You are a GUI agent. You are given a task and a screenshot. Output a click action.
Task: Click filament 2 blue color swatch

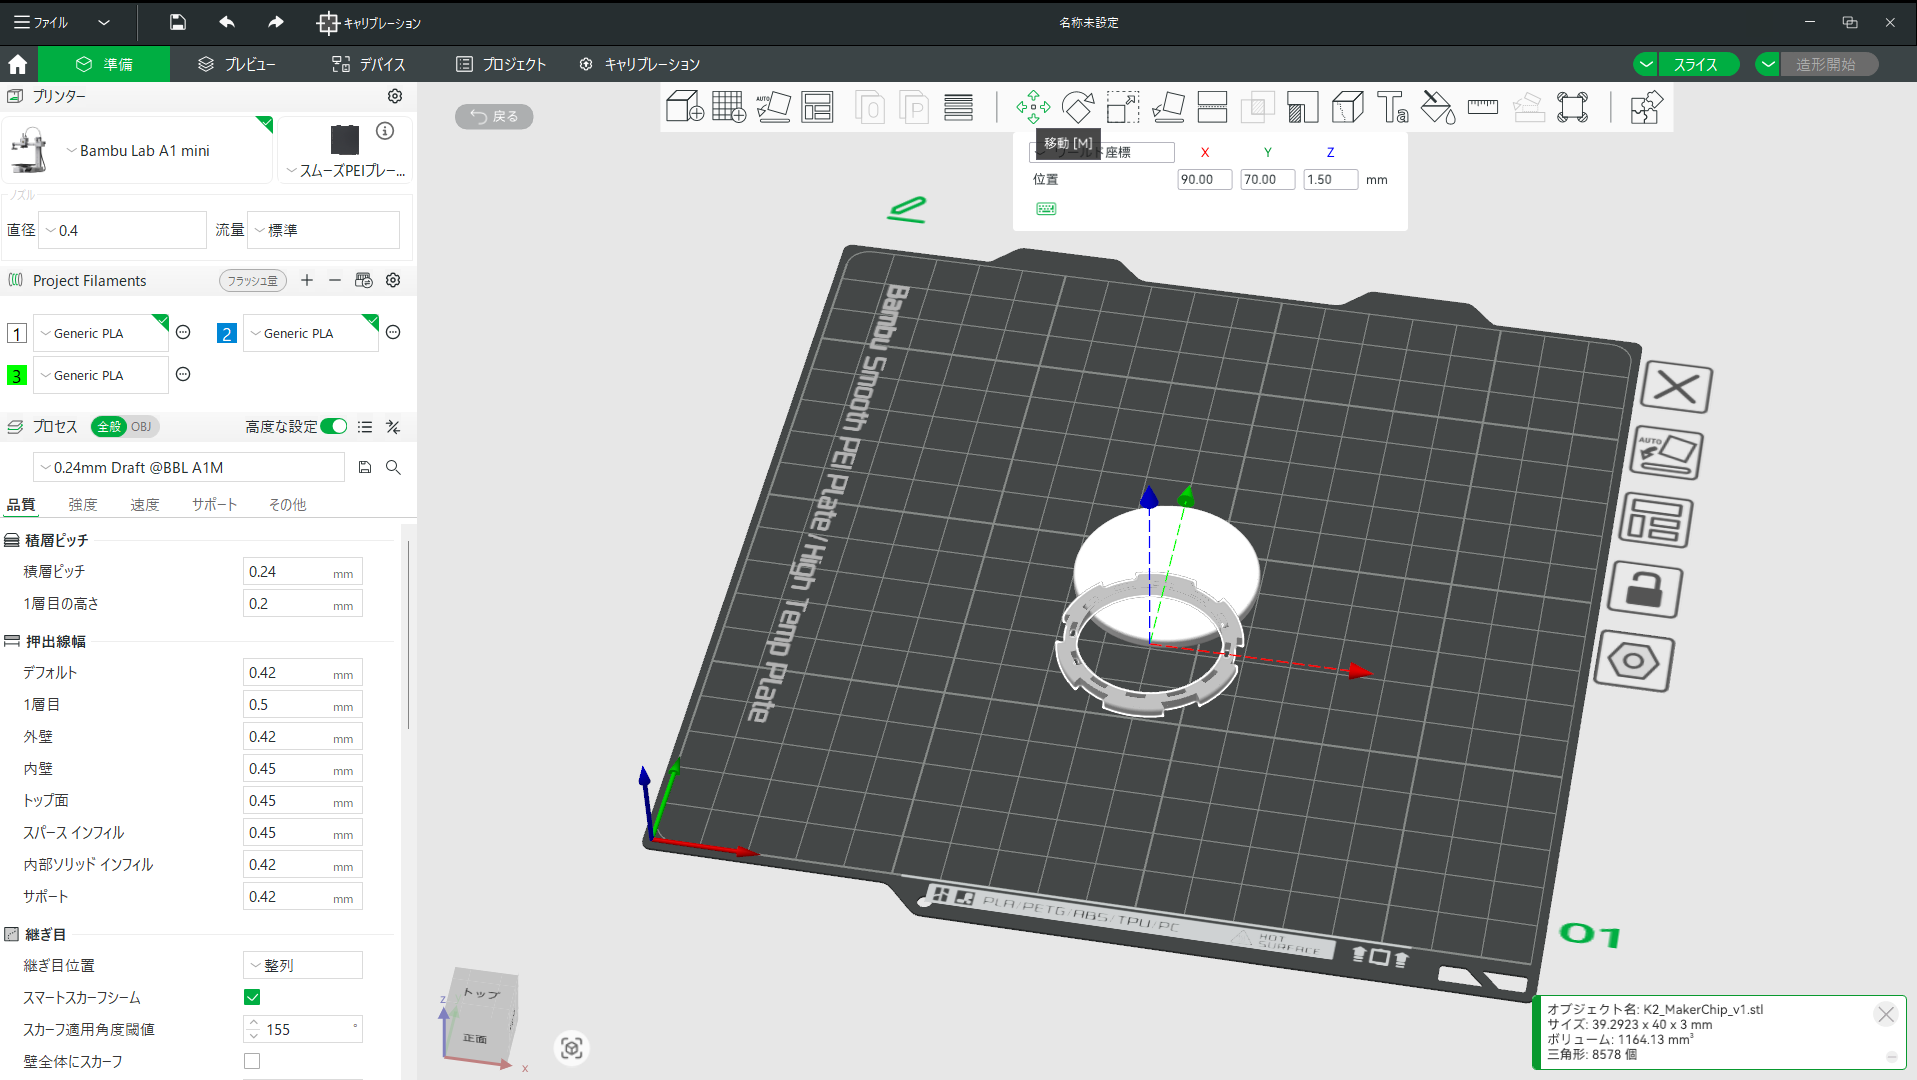coord(227,333)
